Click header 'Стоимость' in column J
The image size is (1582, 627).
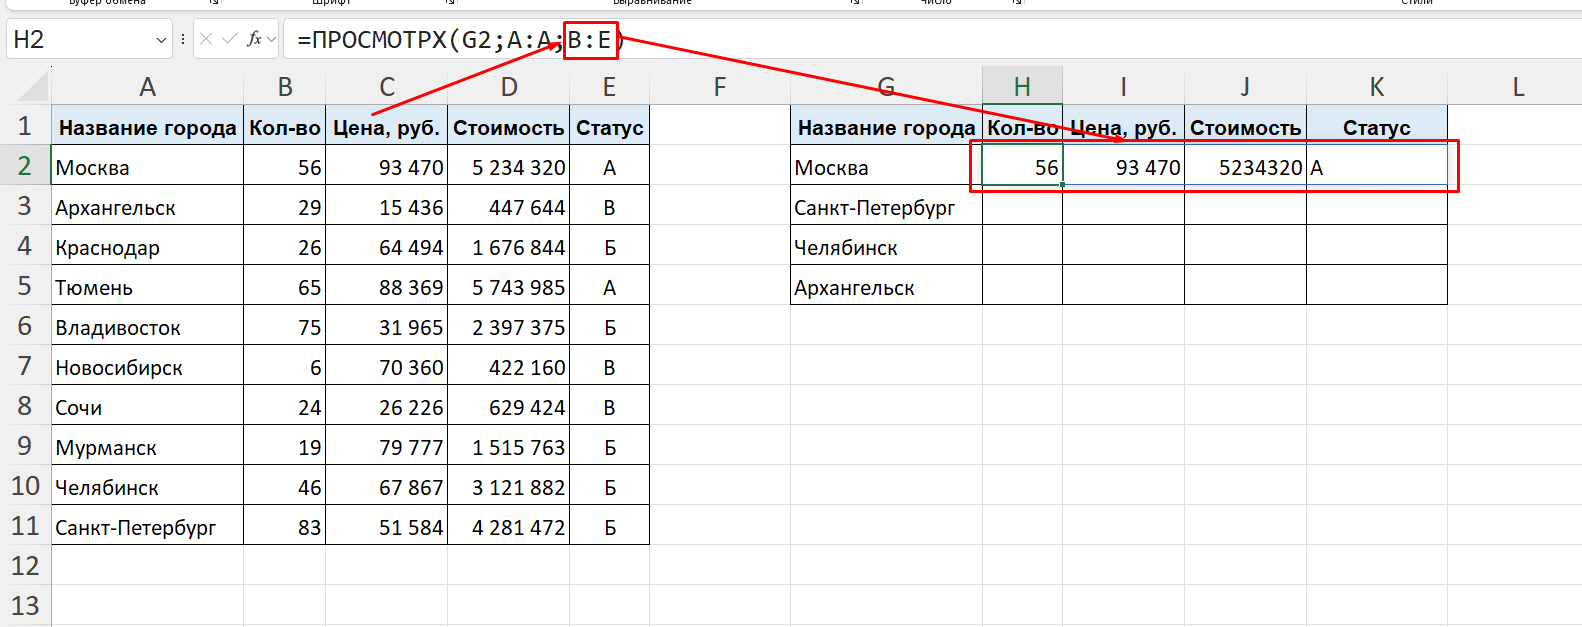(1245, 126)
